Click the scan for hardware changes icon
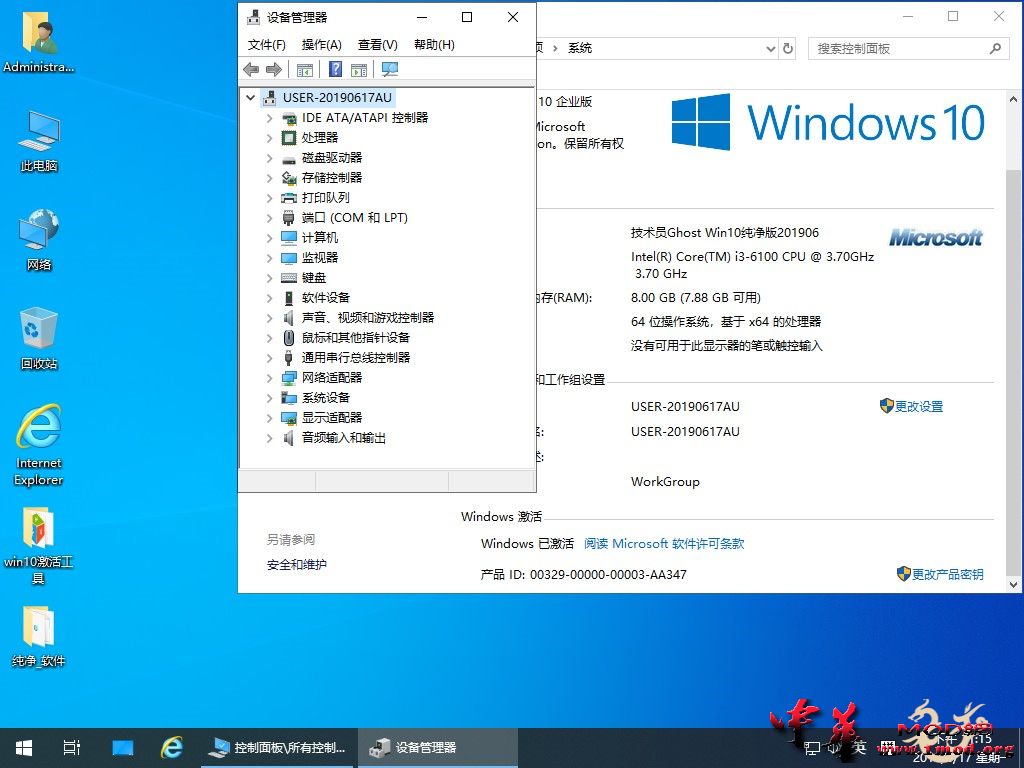1024x768 pixels. 390,69
